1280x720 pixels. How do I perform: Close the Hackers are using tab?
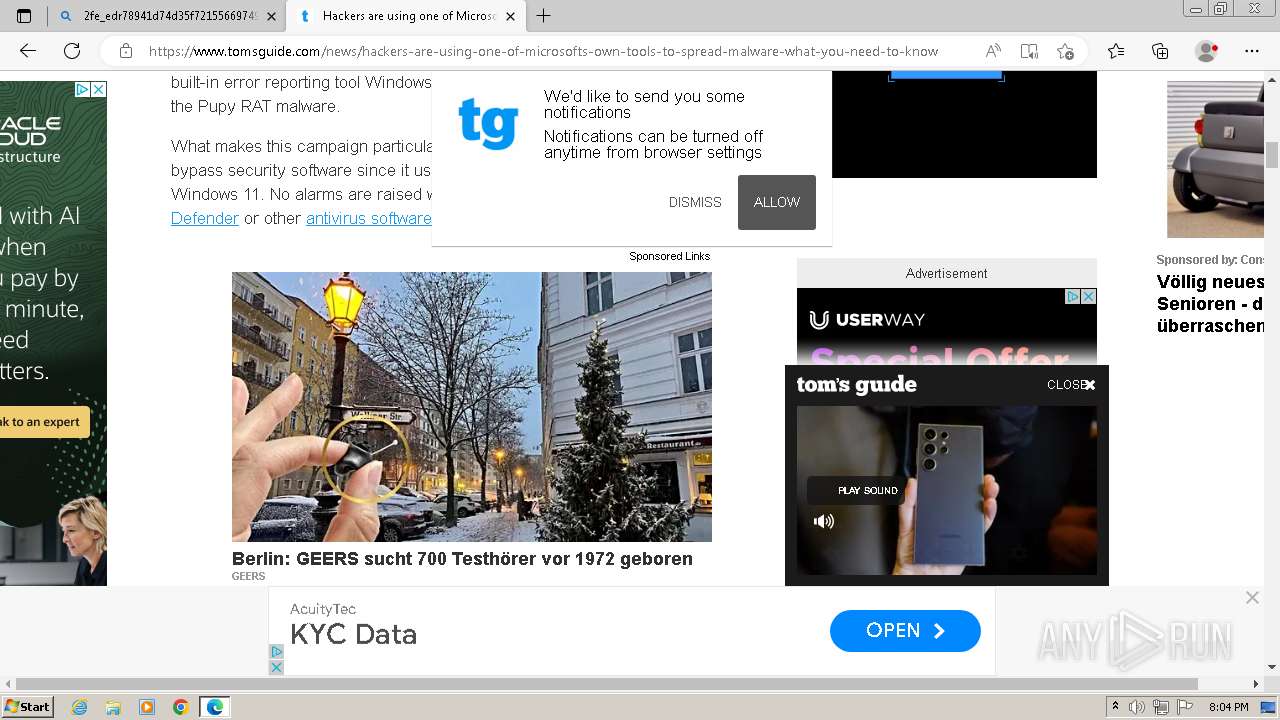click(510, 16)
